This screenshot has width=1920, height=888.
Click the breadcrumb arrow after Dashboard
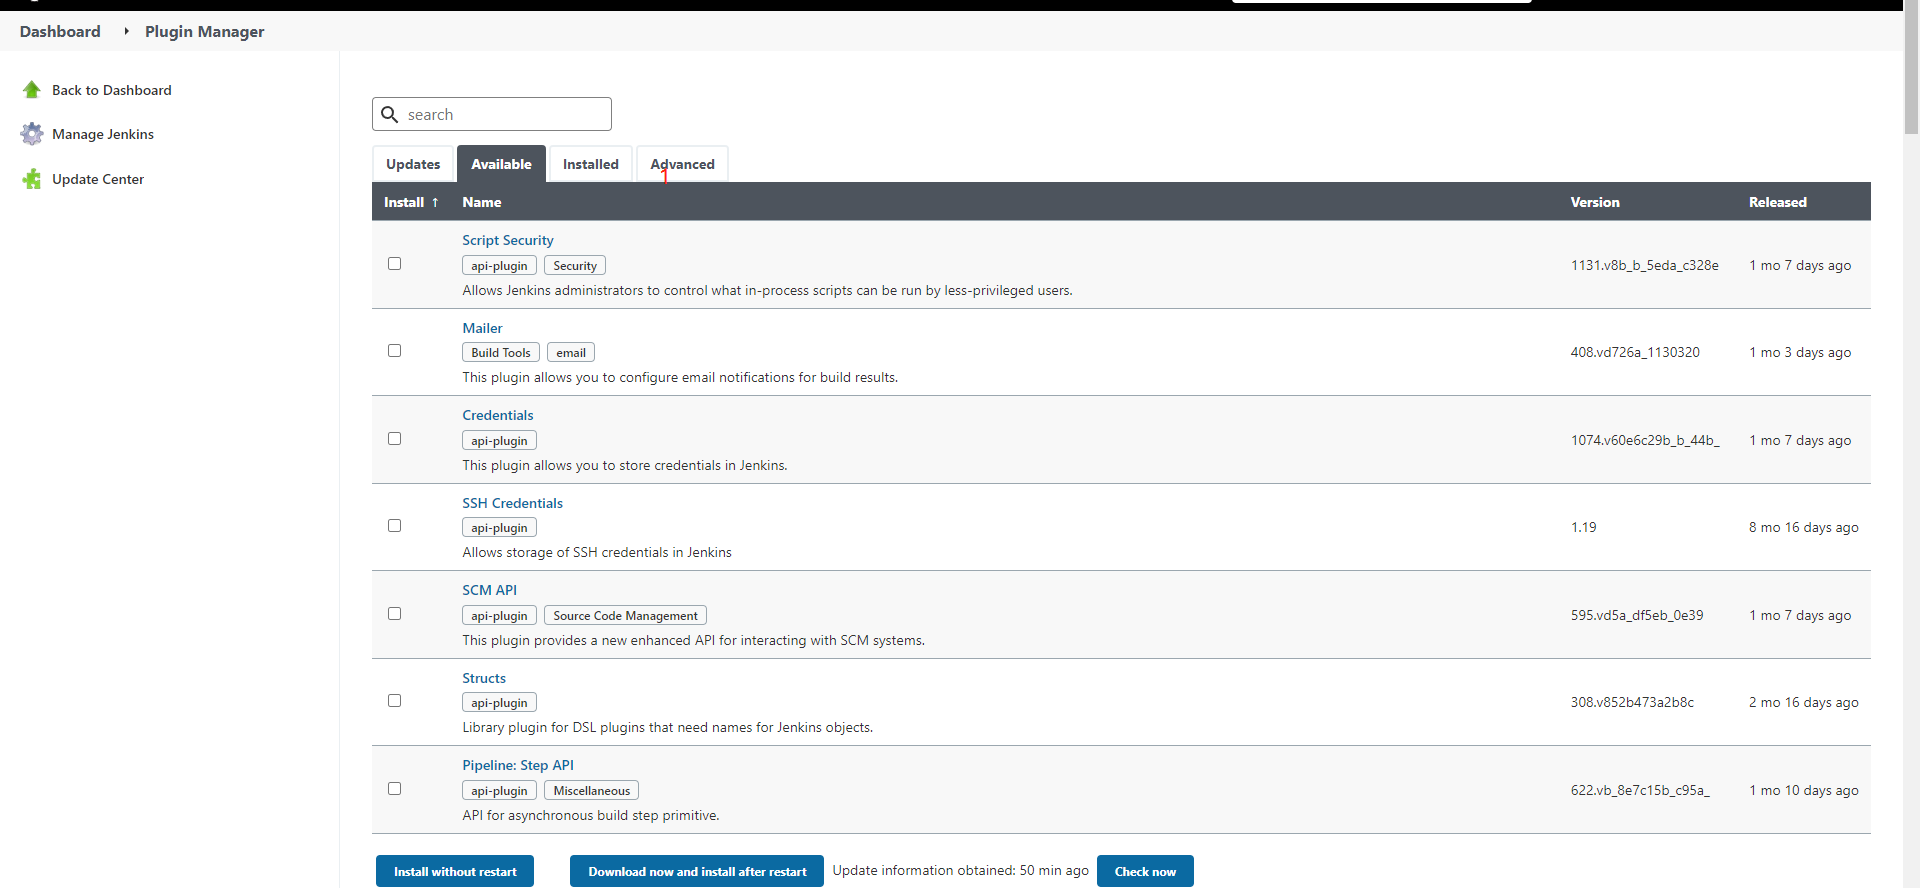point(126,31)
